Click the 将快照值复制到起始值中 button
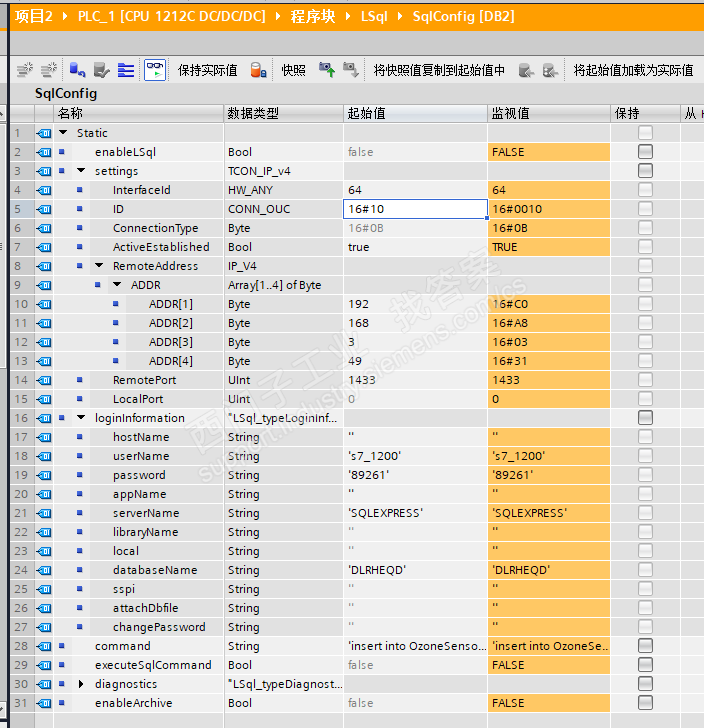This screenshot has width=704, height=728. 439,70
